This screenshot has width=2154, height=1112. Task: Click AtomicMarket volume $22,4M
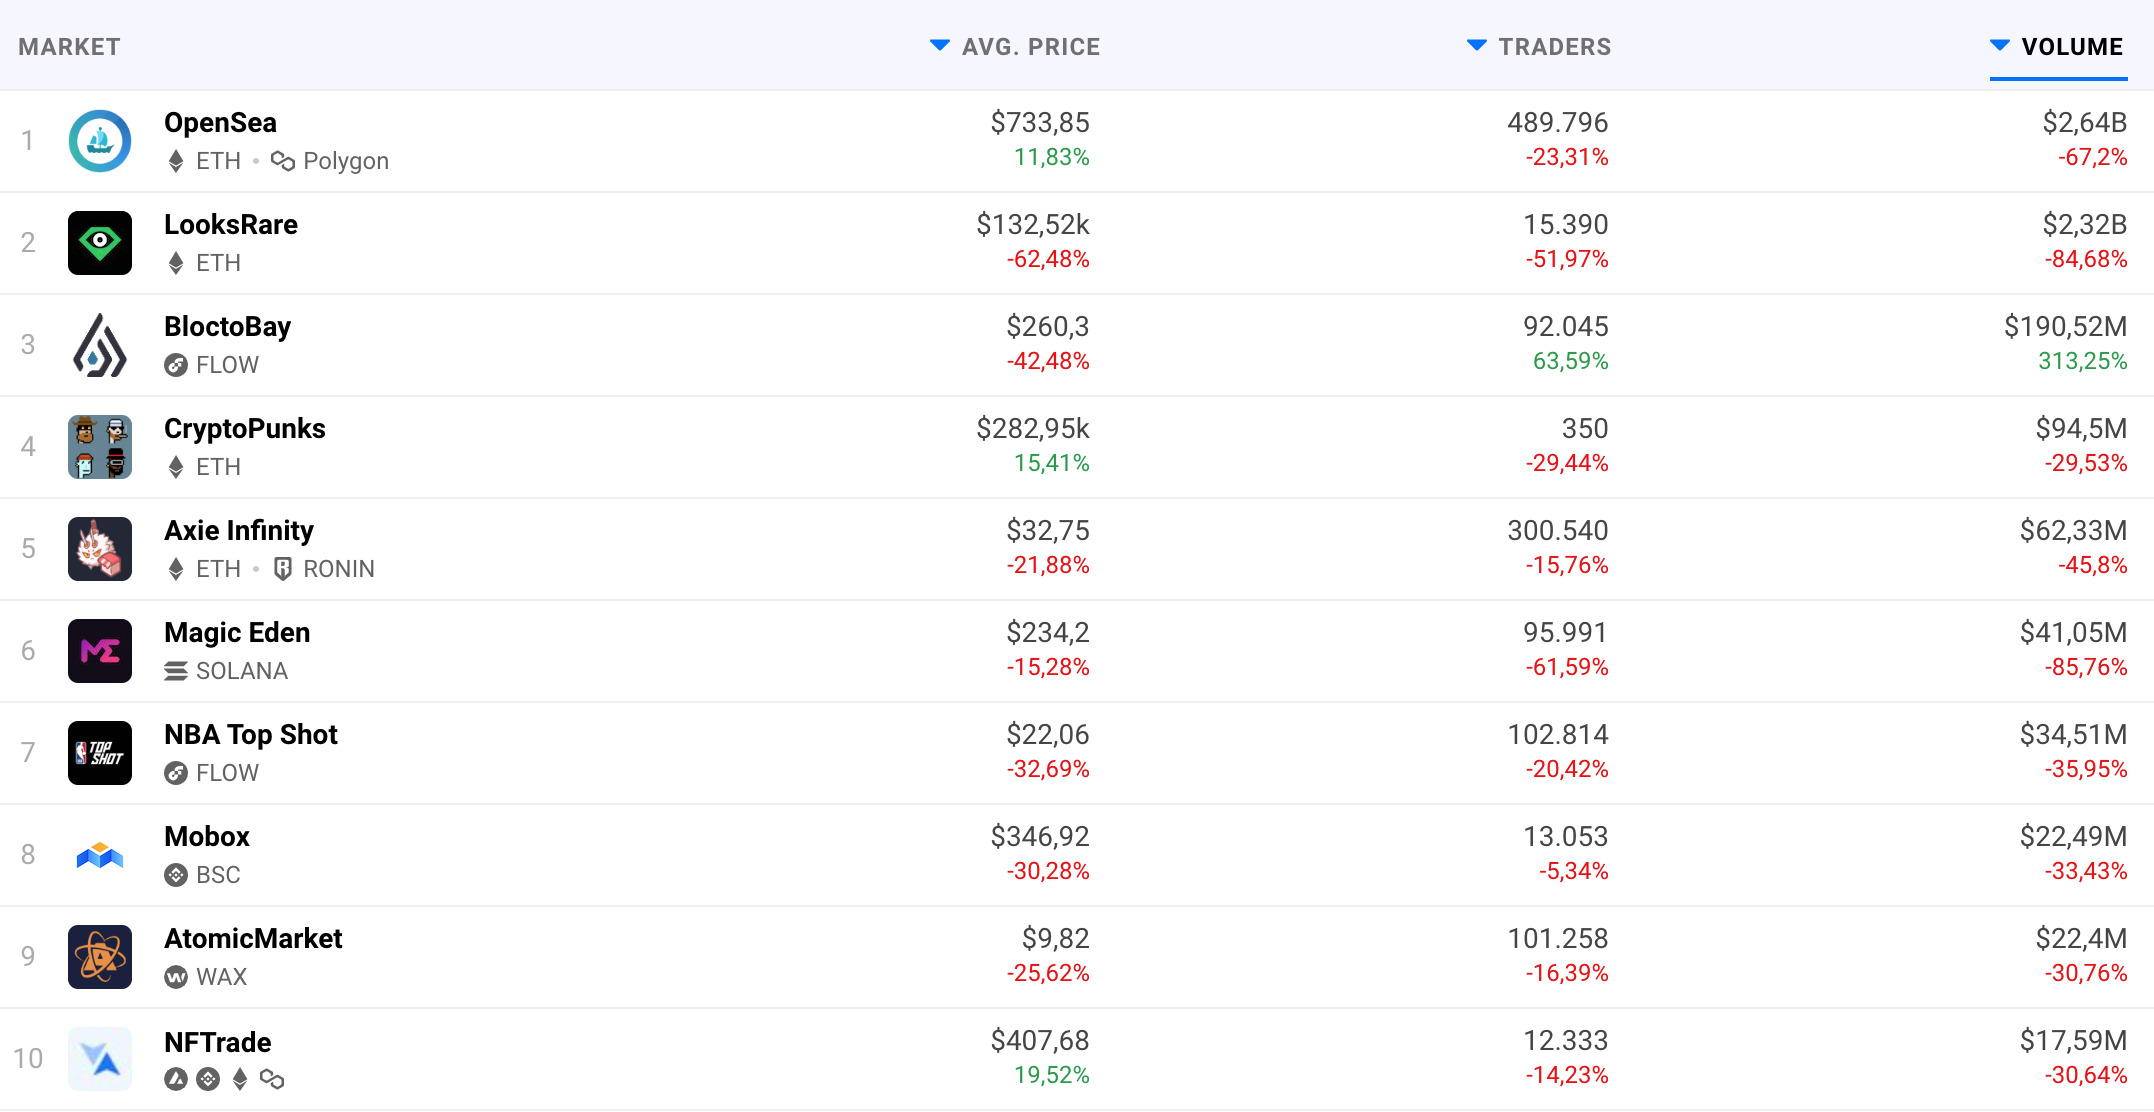2081,939
